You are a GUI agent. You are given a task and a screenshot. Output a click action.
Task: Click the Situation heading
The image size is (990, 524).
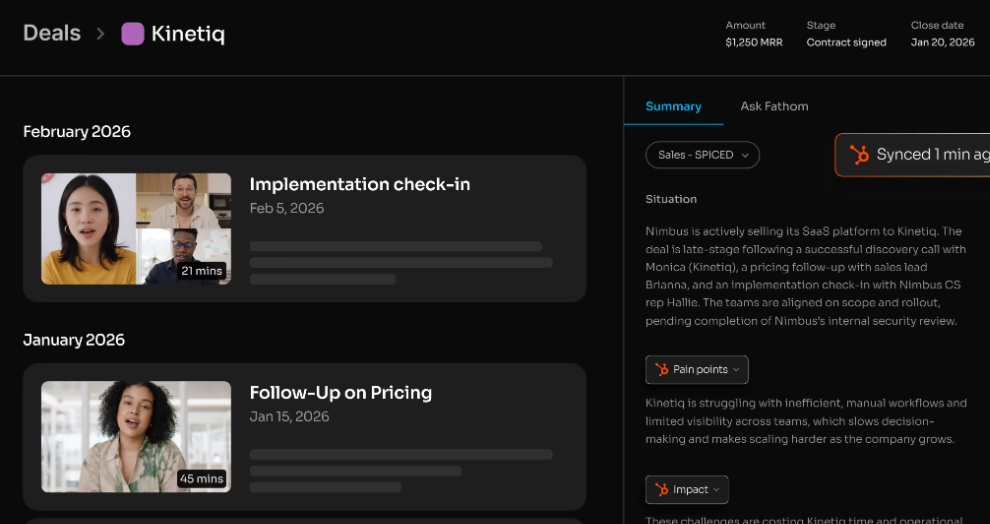(x=671, y=199)
